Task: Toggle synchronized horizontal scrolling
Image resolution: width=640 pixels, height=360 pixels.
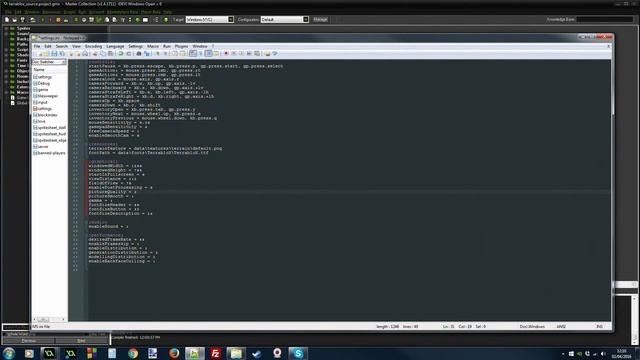Action: 182,53
